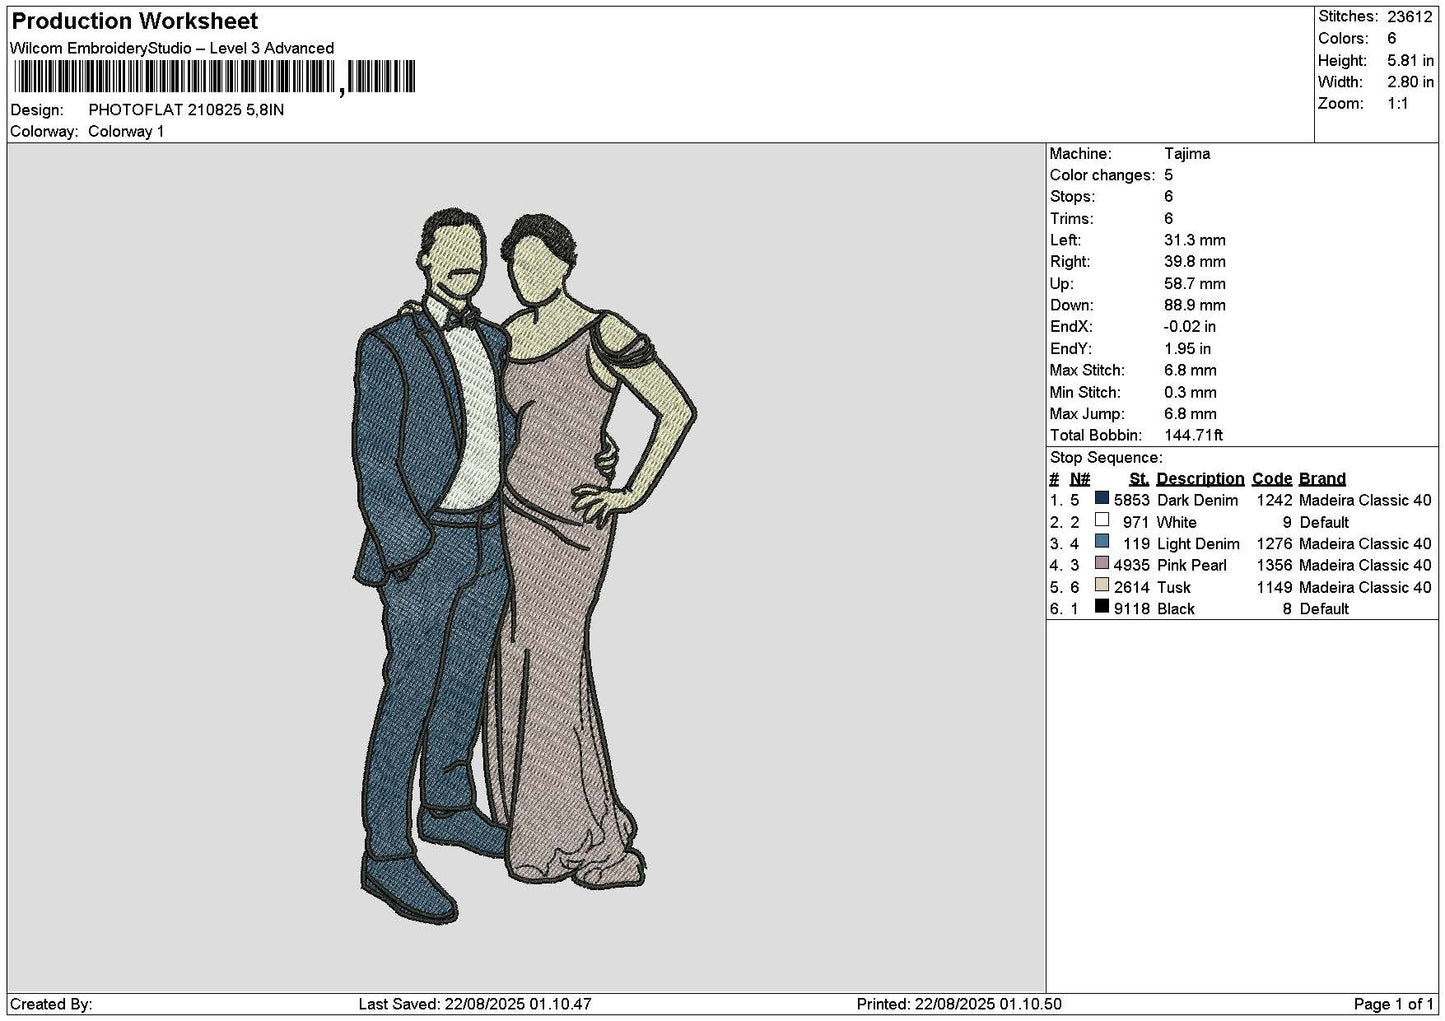Click the 'Created By:' footer label
This screenshot has height=1021, width=1445.
coord(51,1004)
